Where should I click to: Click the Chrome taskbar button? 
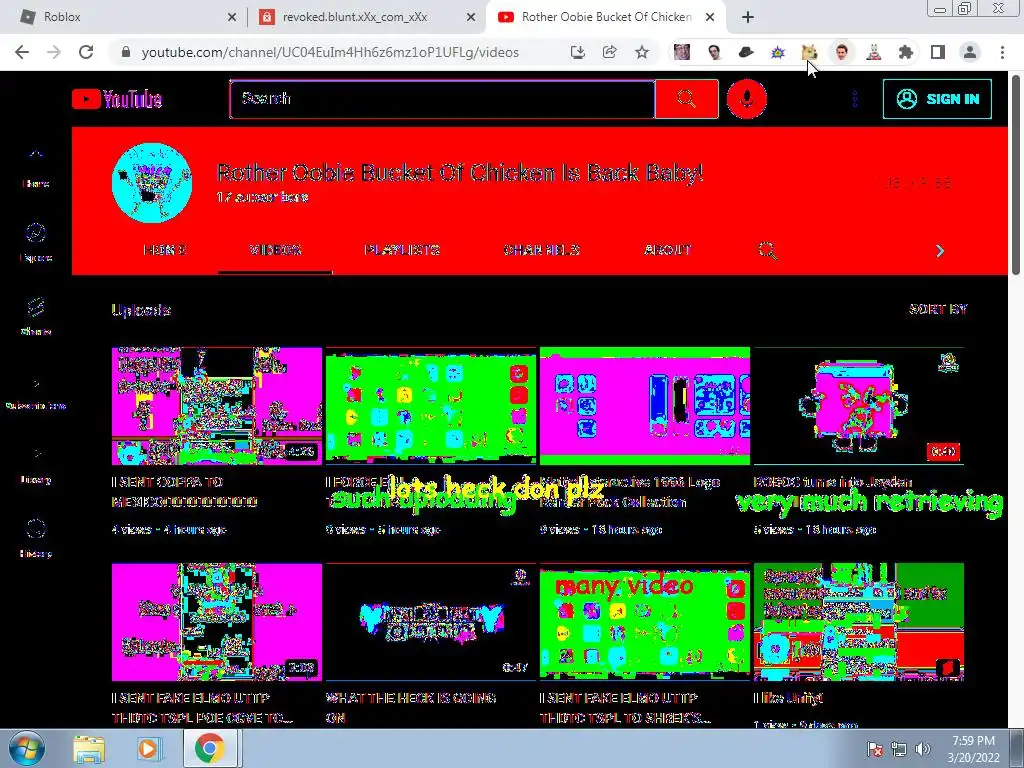[x=209, y=748]
